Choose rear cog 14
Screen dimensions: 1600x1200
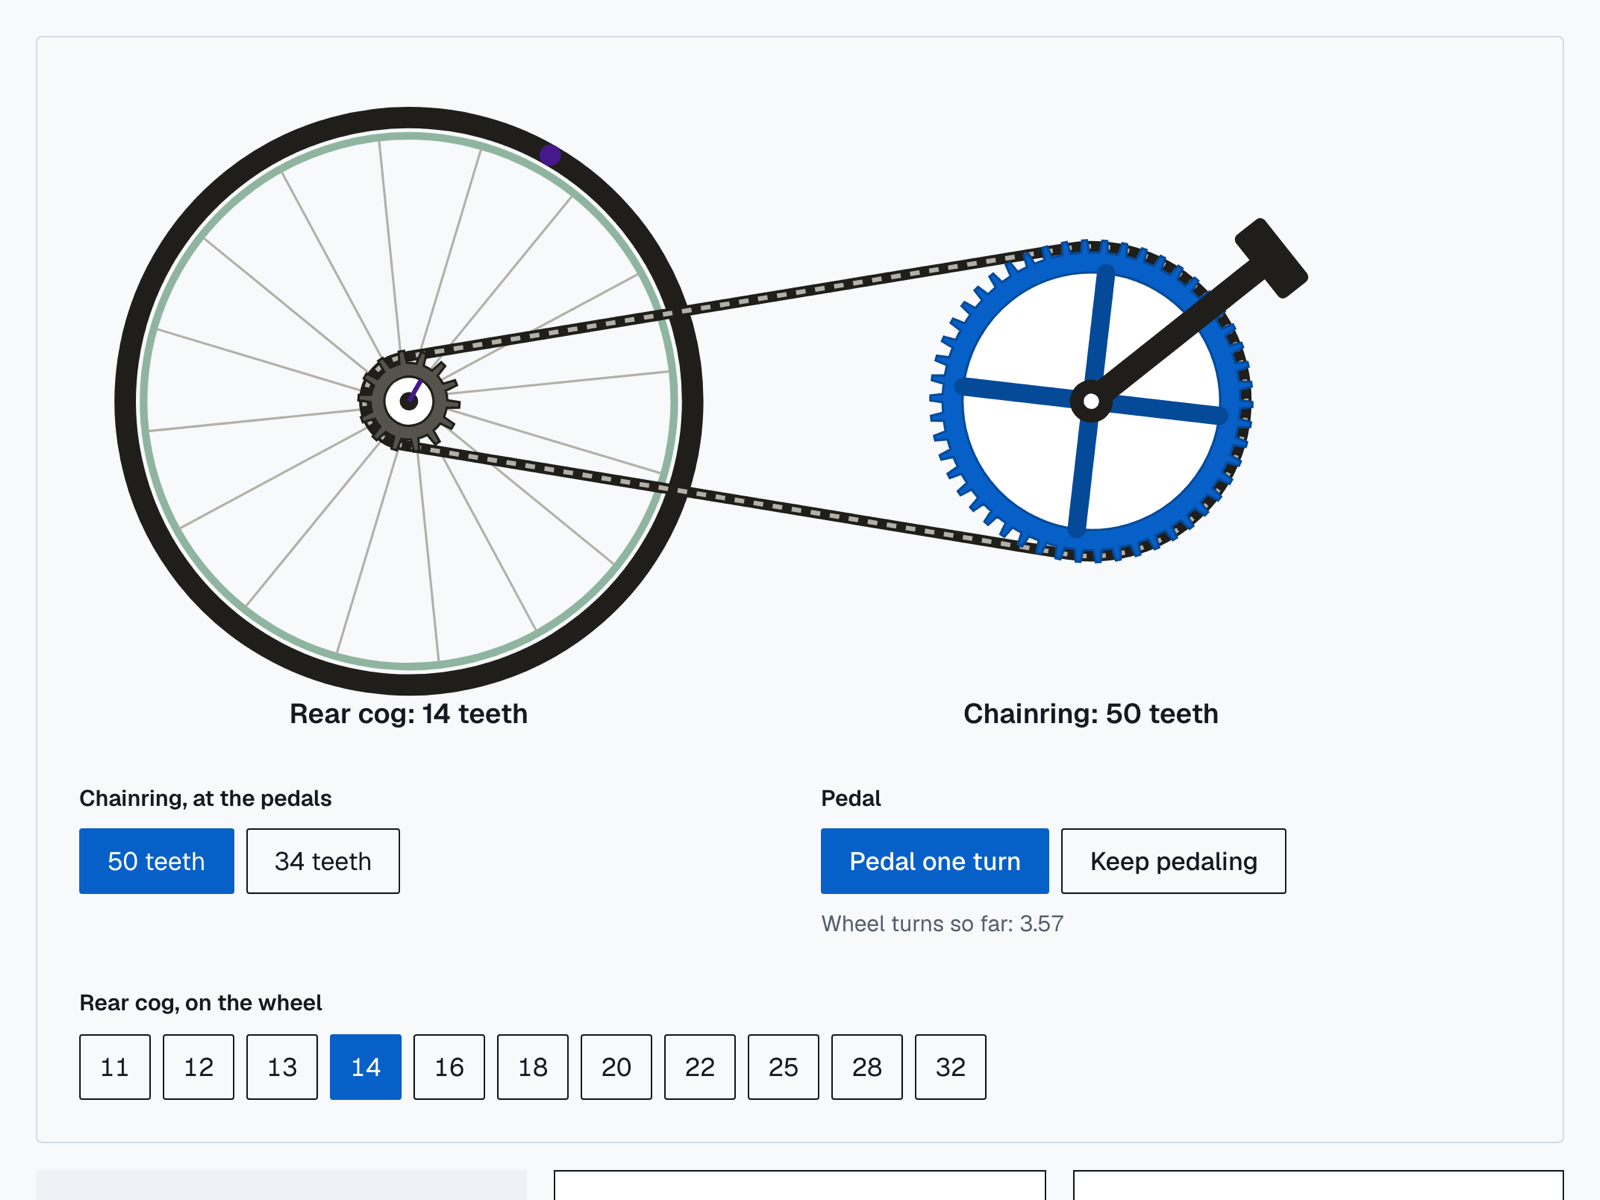(x=366, y=1067)
